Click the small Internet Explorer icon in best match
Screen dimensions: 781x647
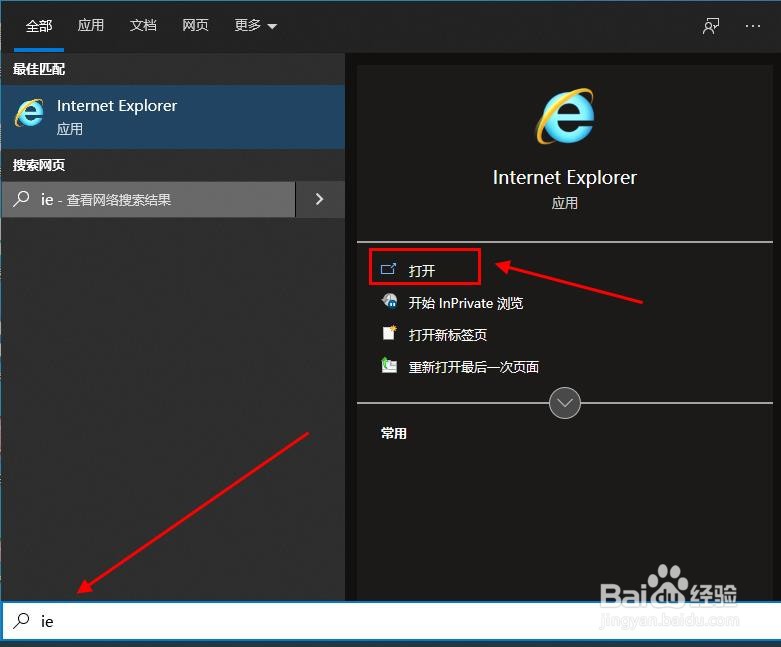pos(29,113)
